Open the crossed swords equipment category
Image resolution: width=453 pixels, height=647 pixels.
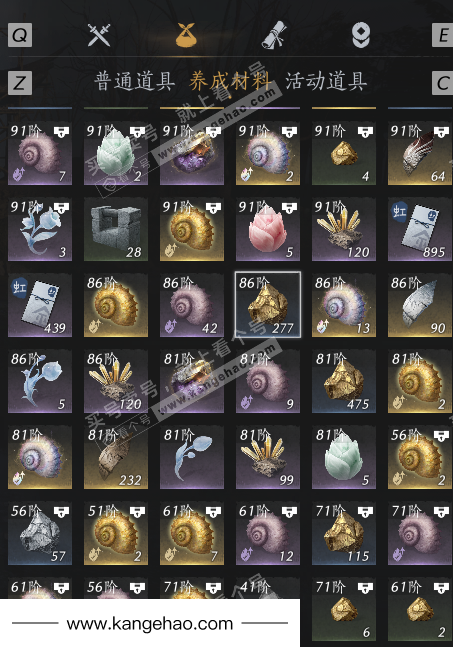click(x=99, y=35)
